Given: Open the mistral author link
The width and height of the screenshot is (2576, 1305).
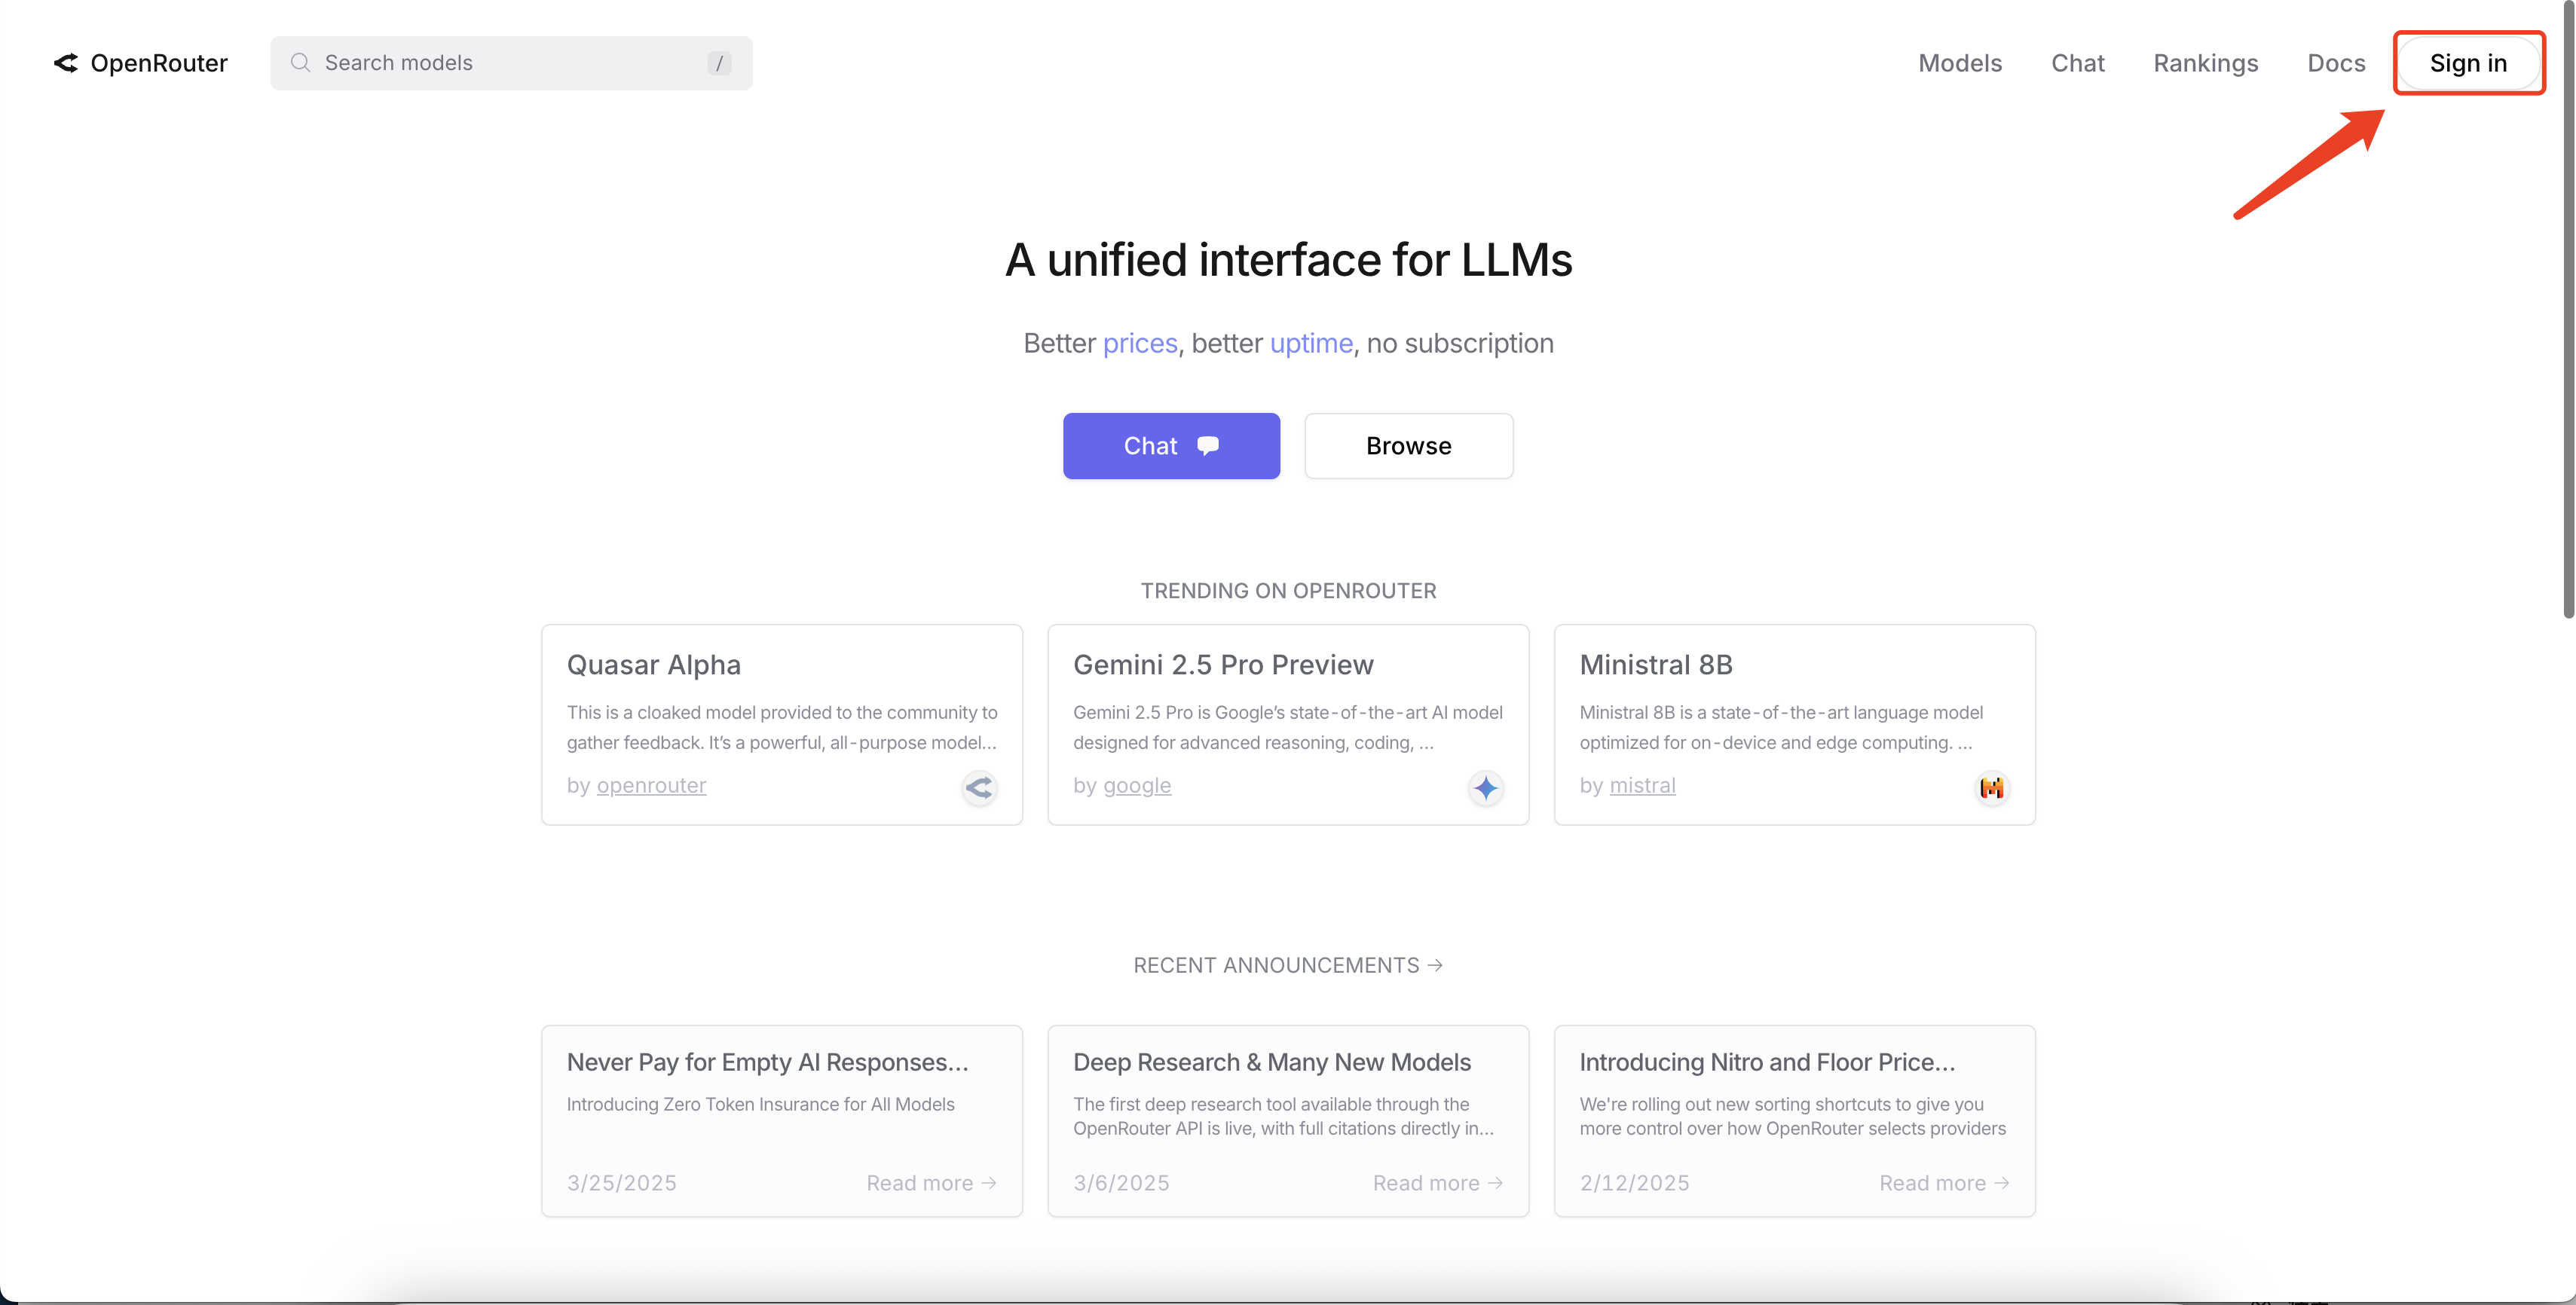Looking at the screenshot, I should [1642, 786].
